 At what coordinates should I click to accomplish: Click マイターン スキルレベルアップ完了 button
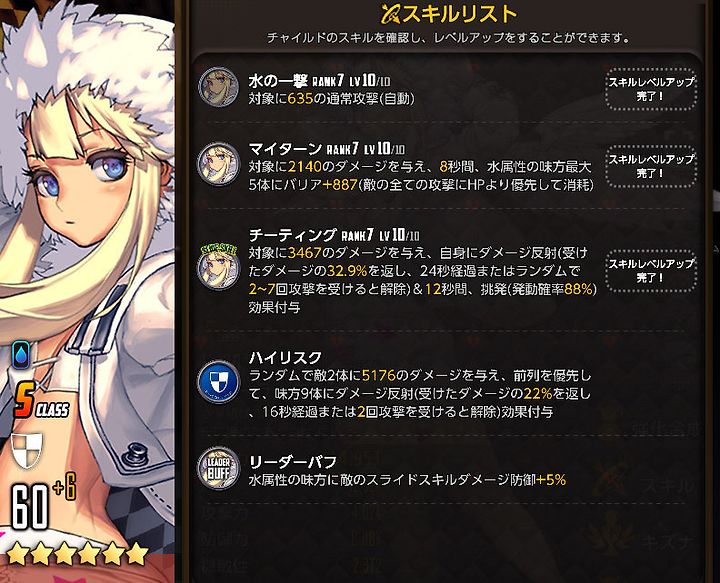coord(651,166)
